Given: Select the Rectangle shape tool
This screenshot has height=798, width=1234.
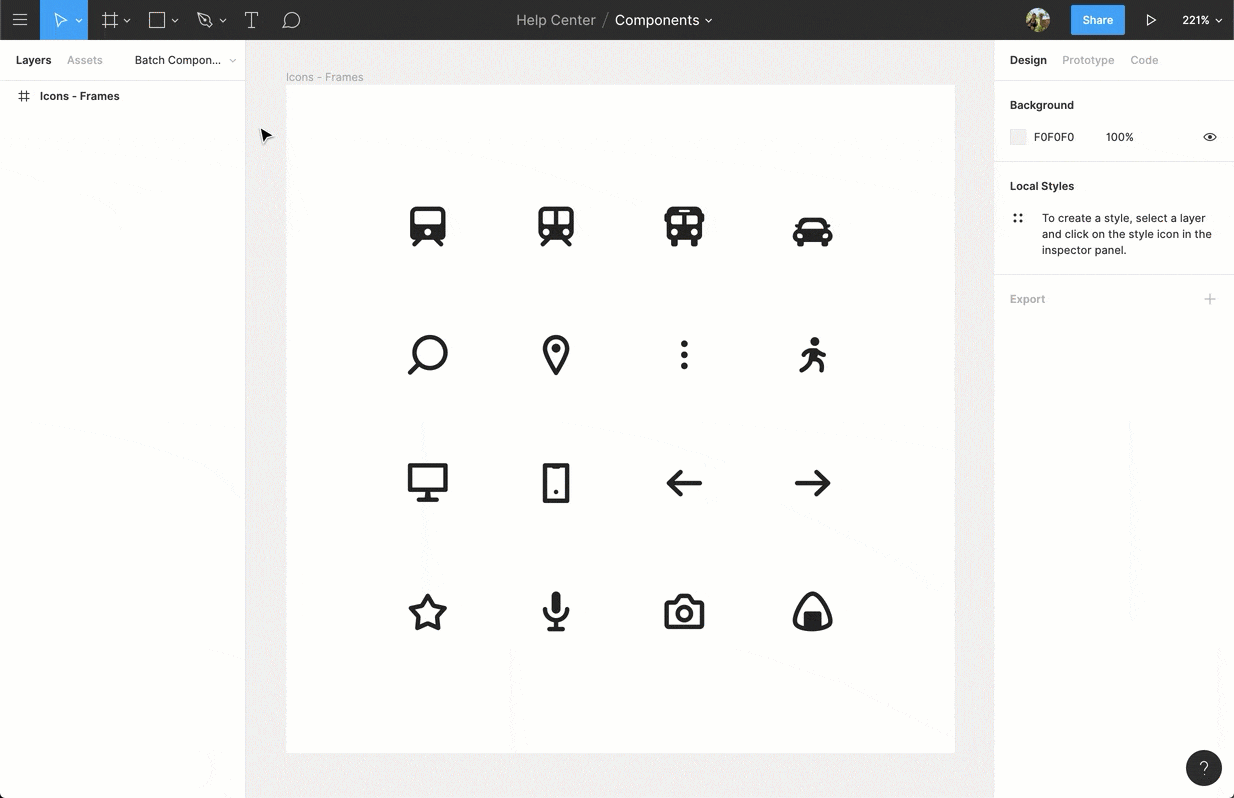Looking at the screenshot, I should (157, 20).
